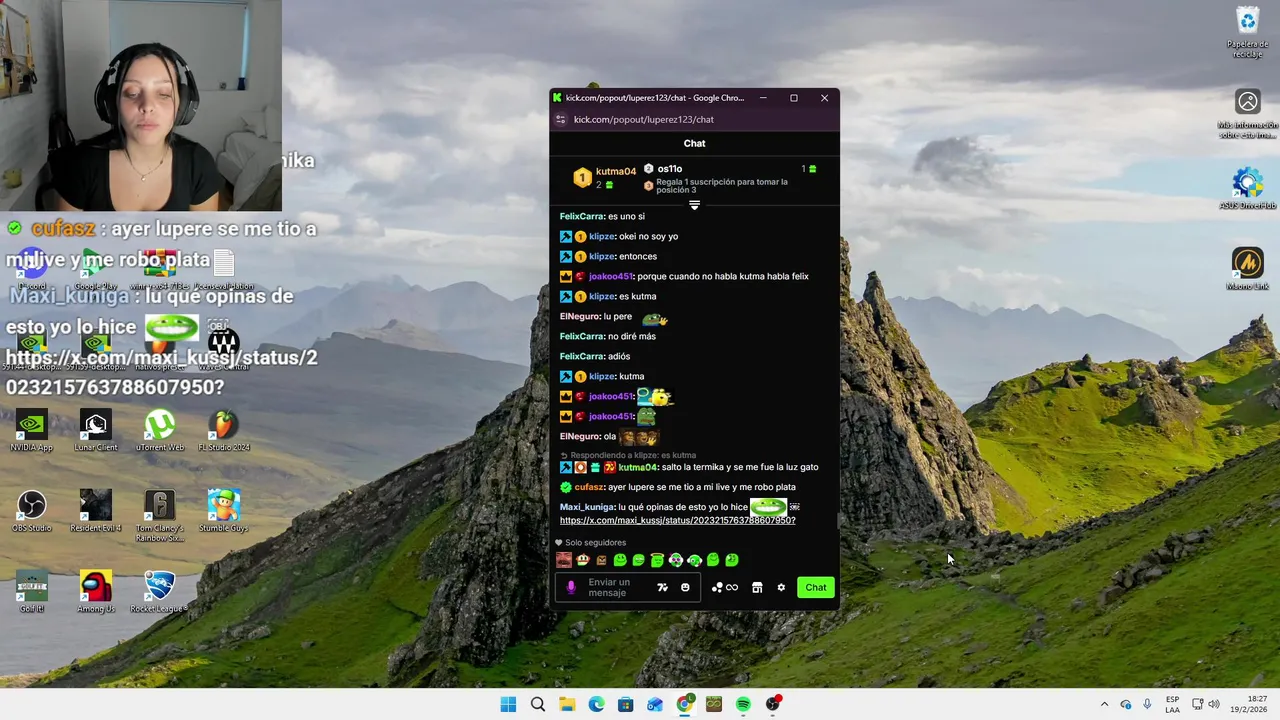Image resolution: width=1280 pixels, height=720 pixels.
Task: Click the purple microphone icon in chat input
Action: pyautogui.click(x=571, y=588)
